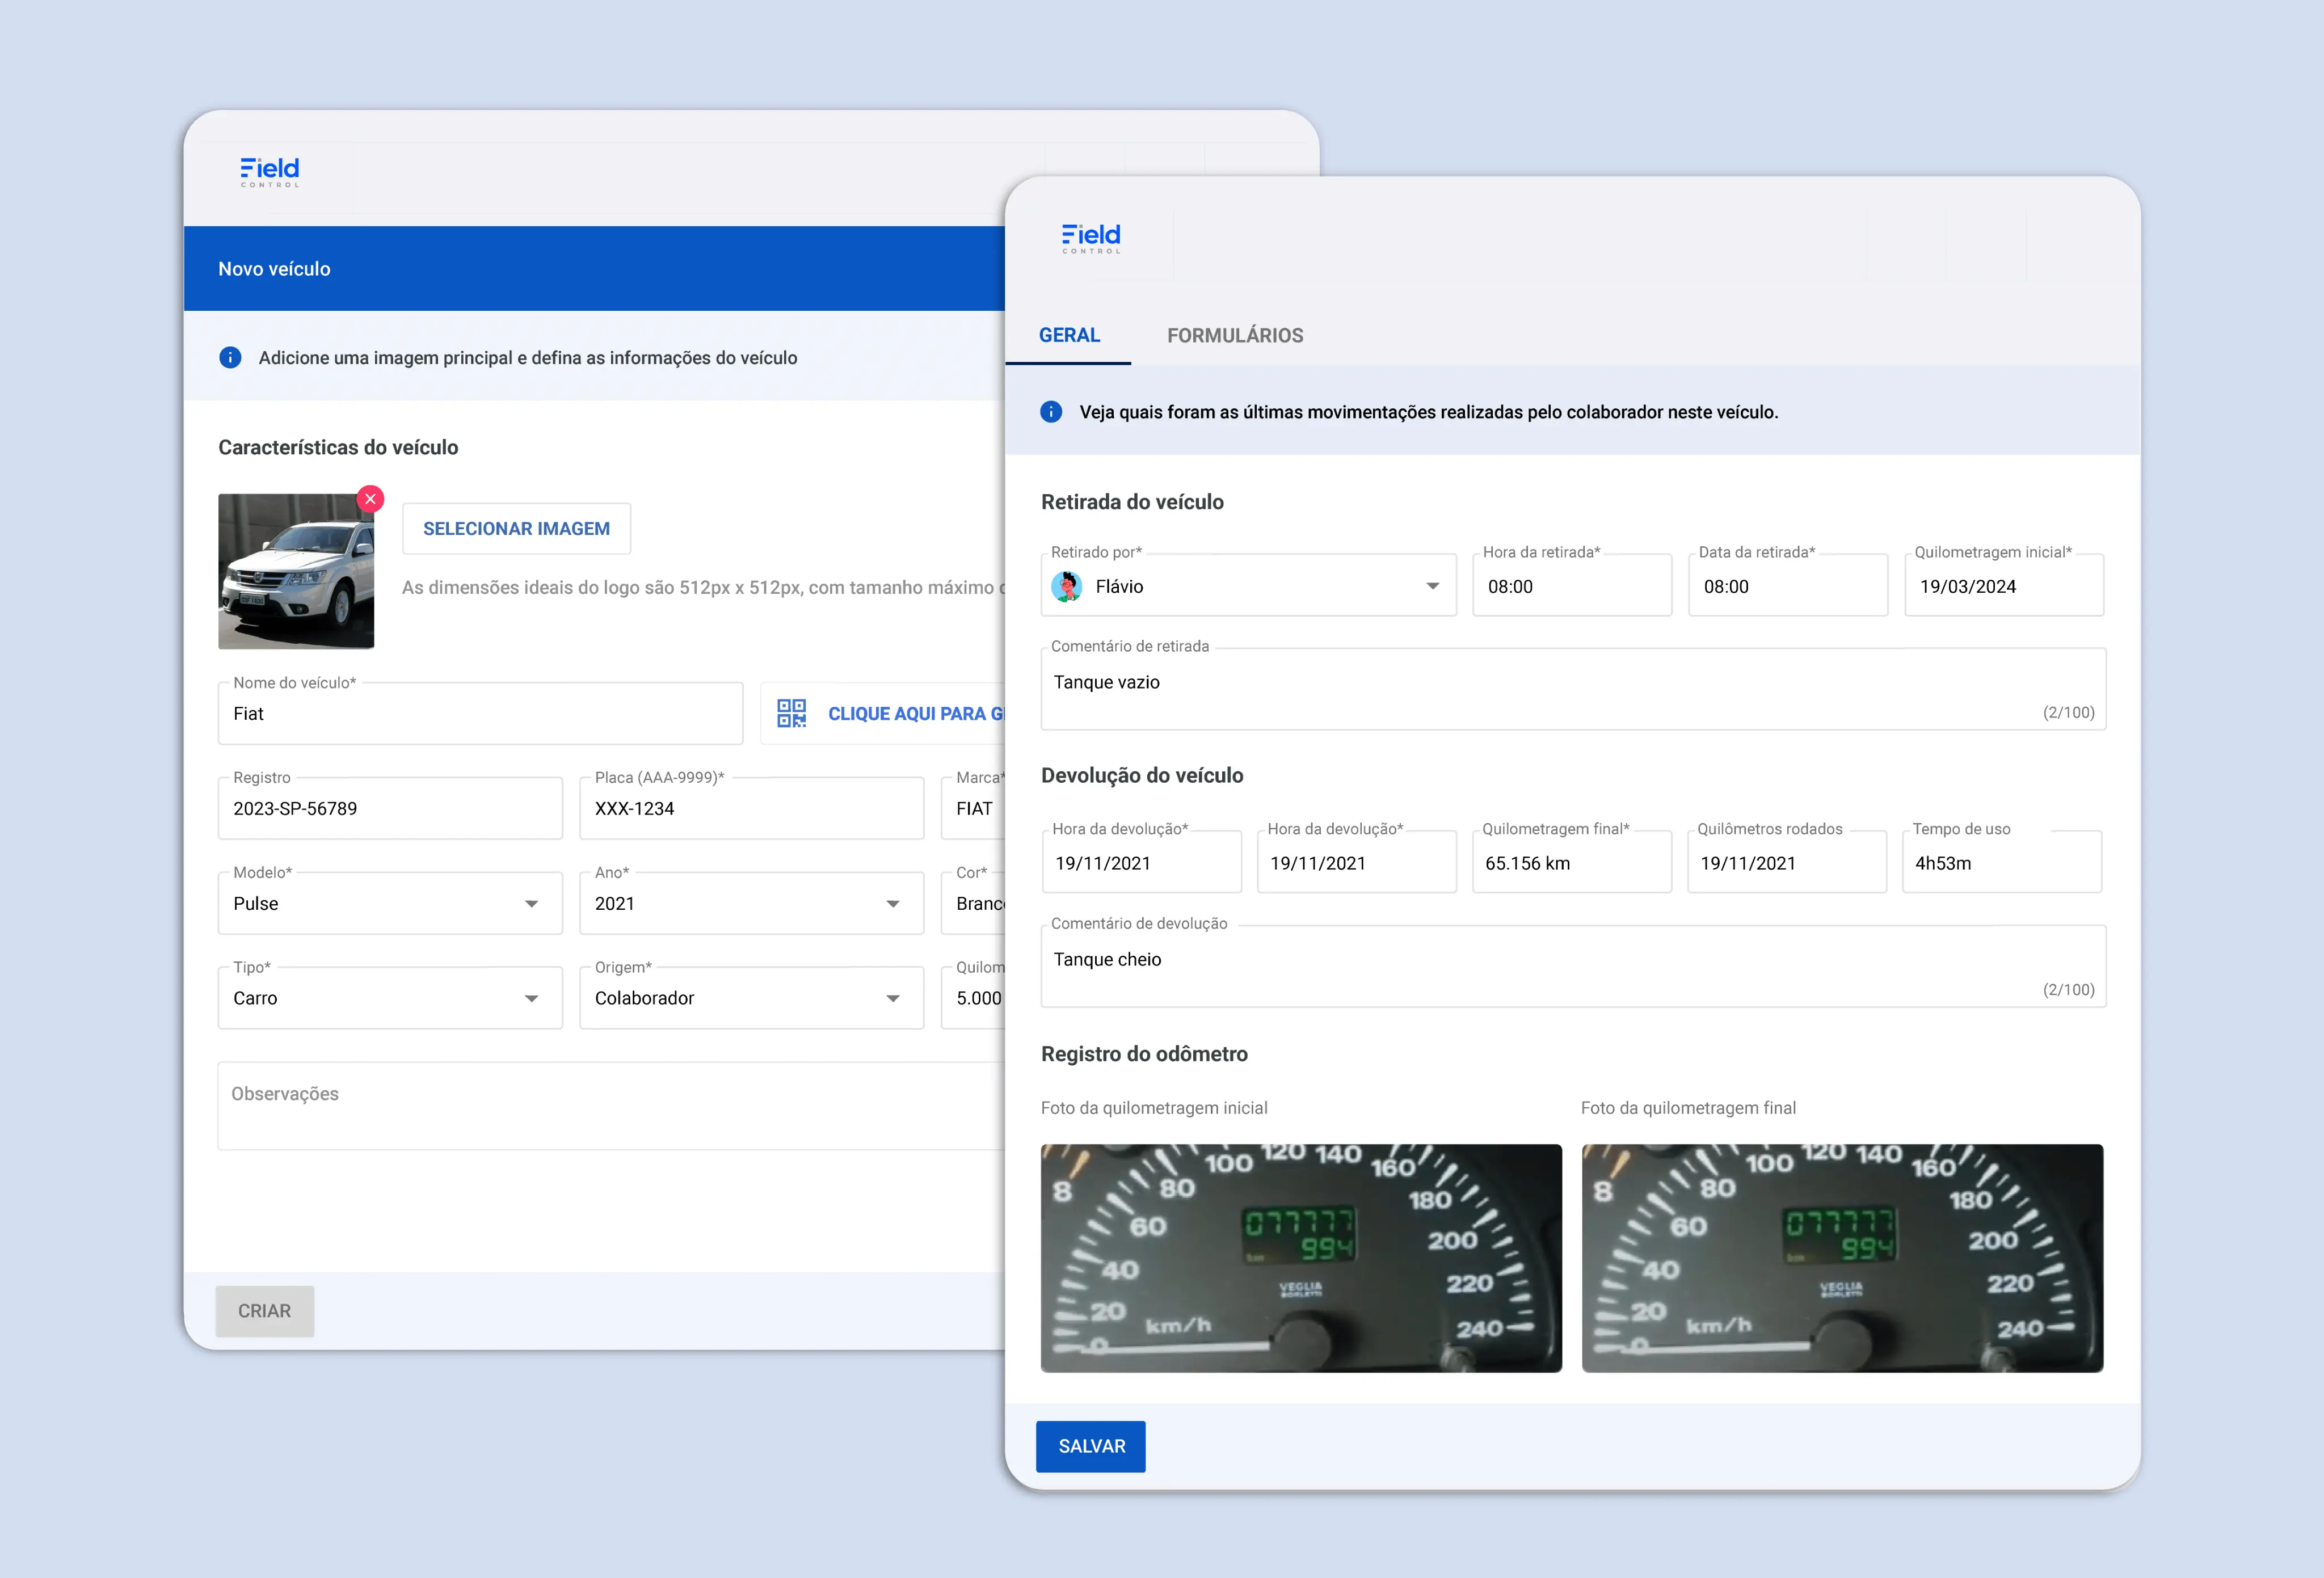The width and height of the screenshot is (2324, 1578).
Task: Open the final odometer photo
Action: tap(1842, 1258)
